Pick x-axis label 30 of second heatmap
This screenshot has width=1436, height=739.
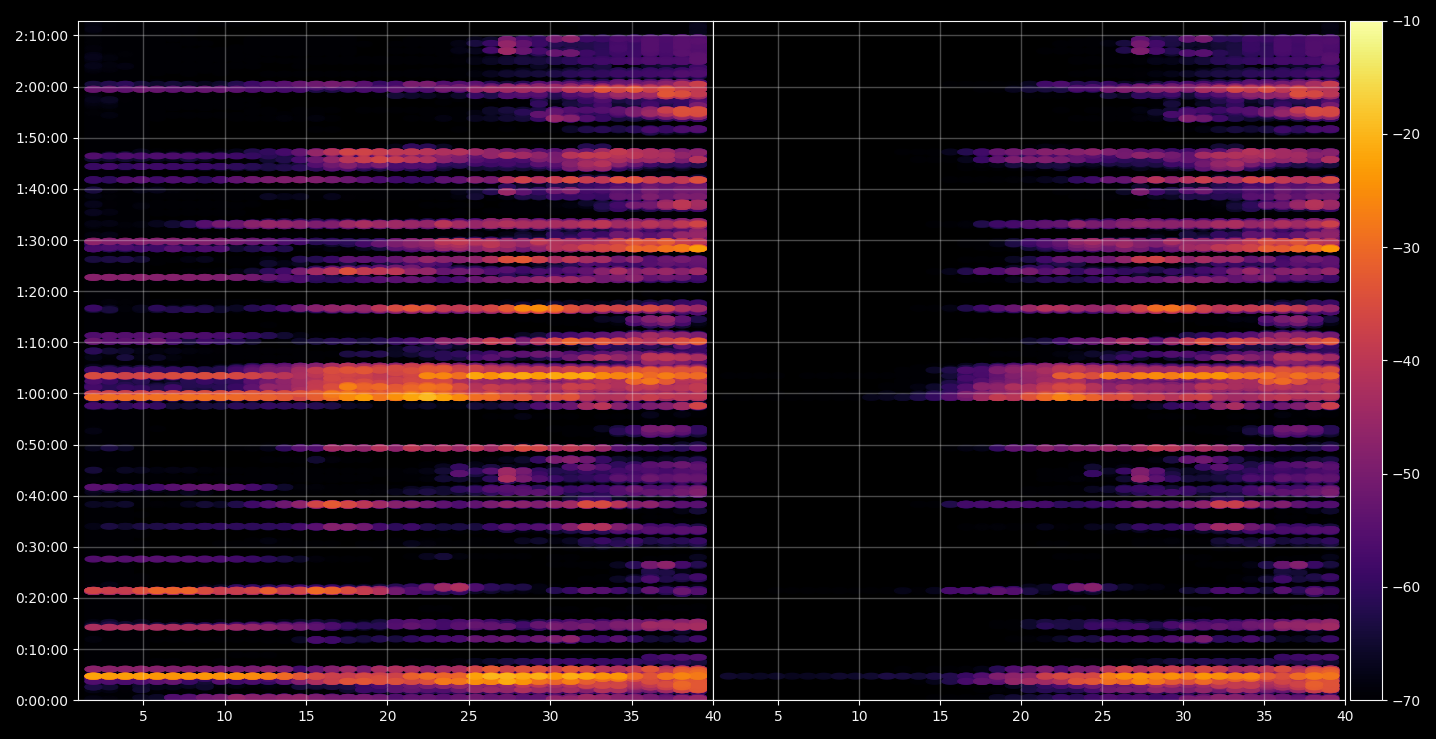tap(1183, 716)
